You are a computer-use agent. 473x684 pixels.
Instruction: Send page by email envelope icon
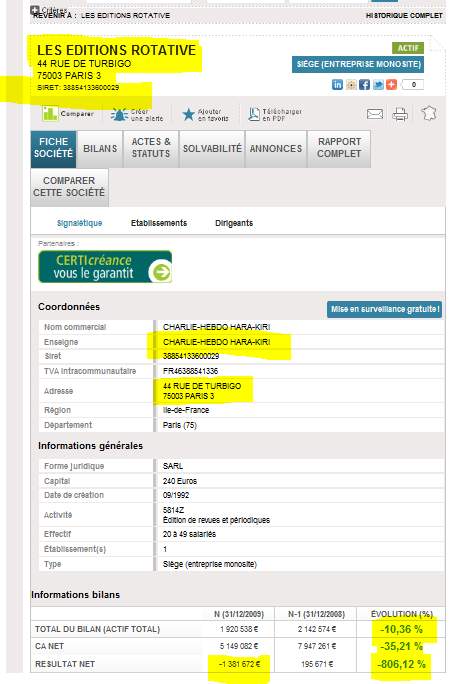[x=375, y=114]
